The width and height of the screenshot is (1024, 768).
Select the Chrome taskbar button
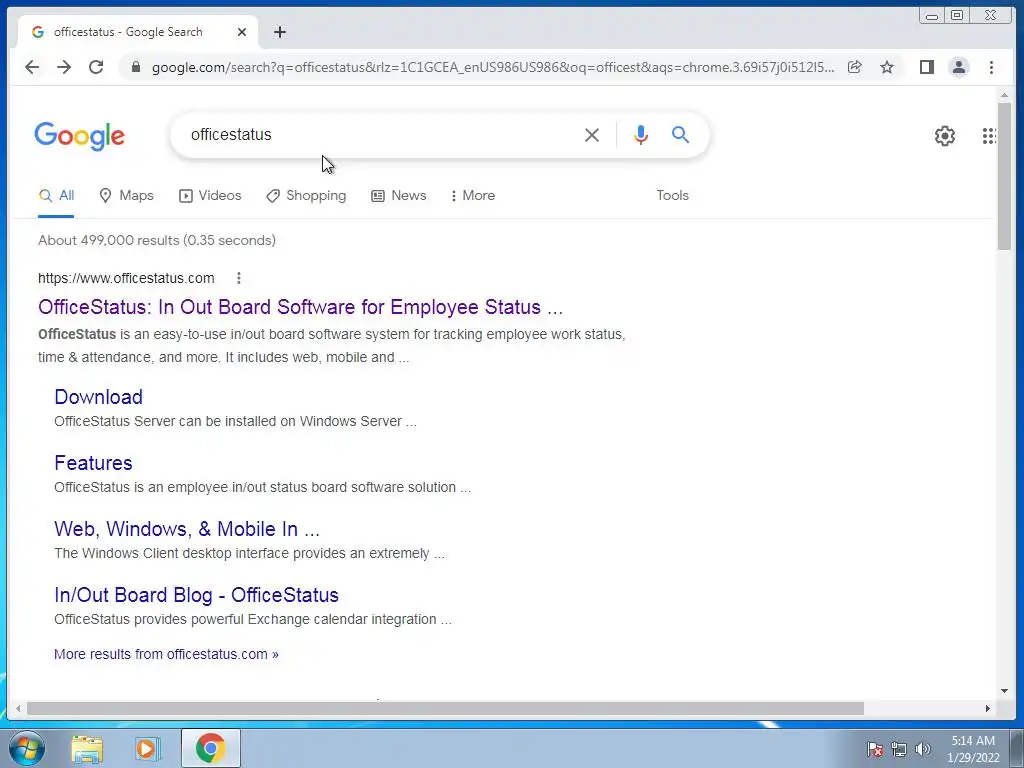pos(210,748)
